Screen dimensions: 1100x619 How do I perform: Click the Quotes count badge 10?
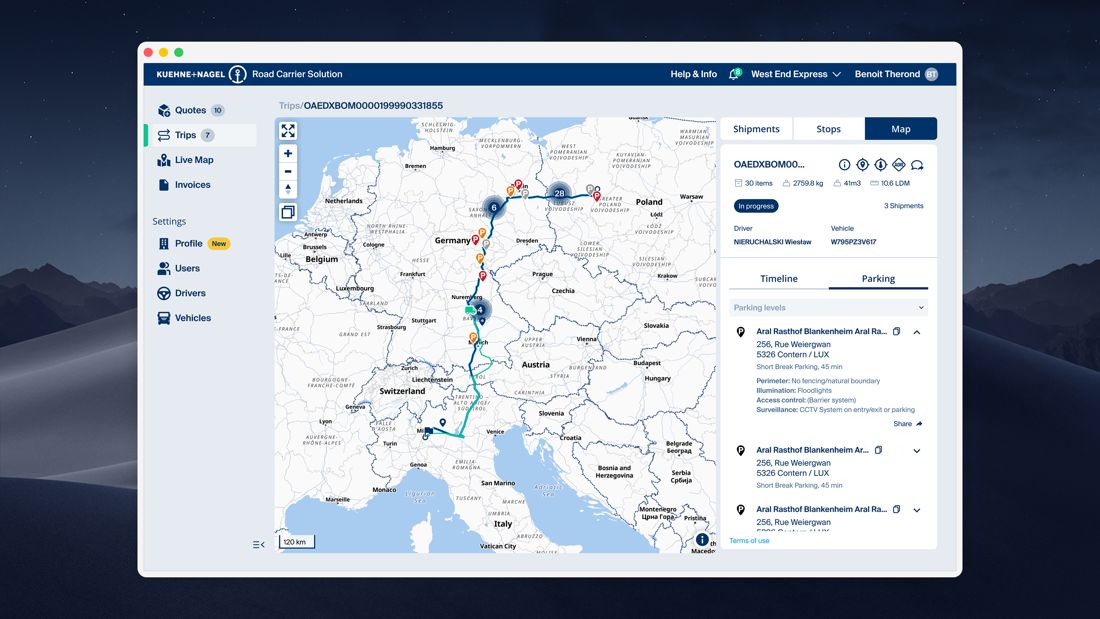coord(217,110)
